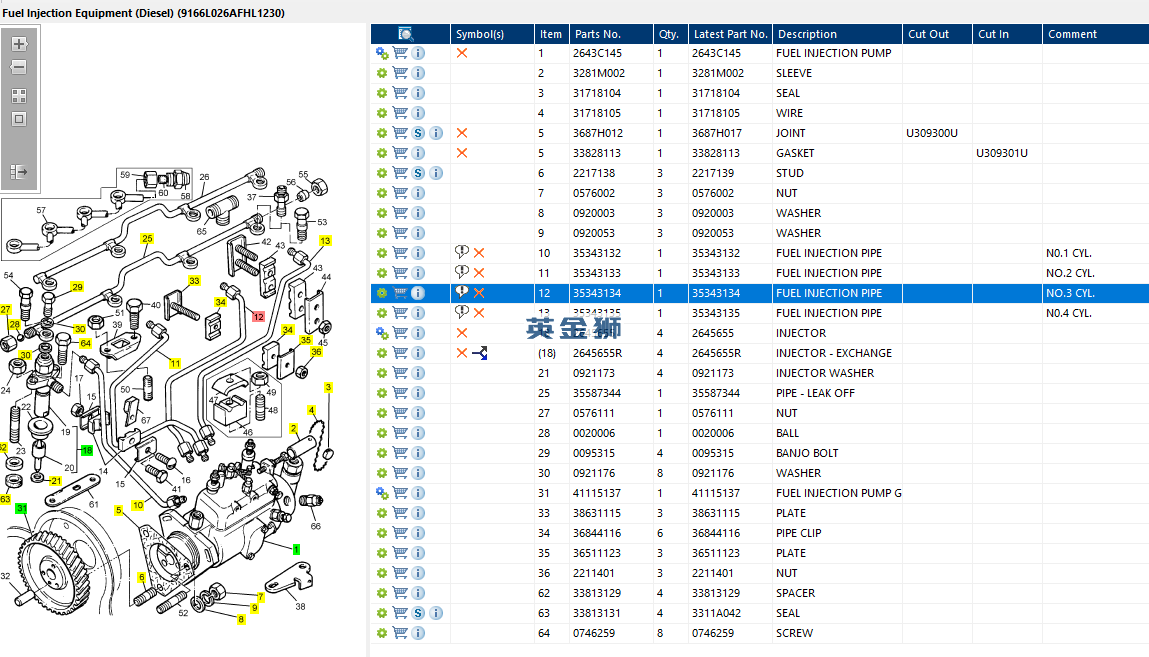Click red X symbol for part 35343133
This screenshot has width=1149, height=657.
(479, 273)
